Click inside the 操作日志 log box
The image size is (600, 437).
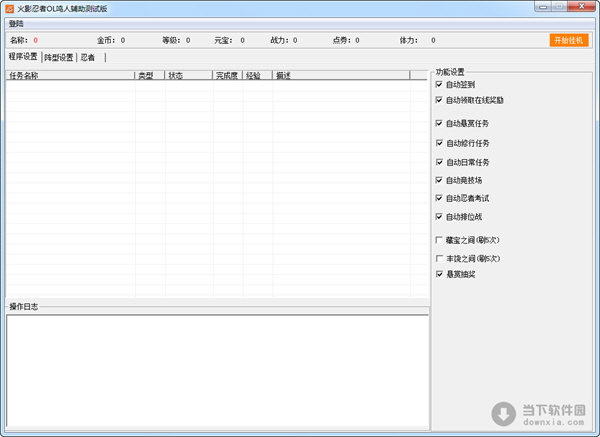[x=217, y=370]
